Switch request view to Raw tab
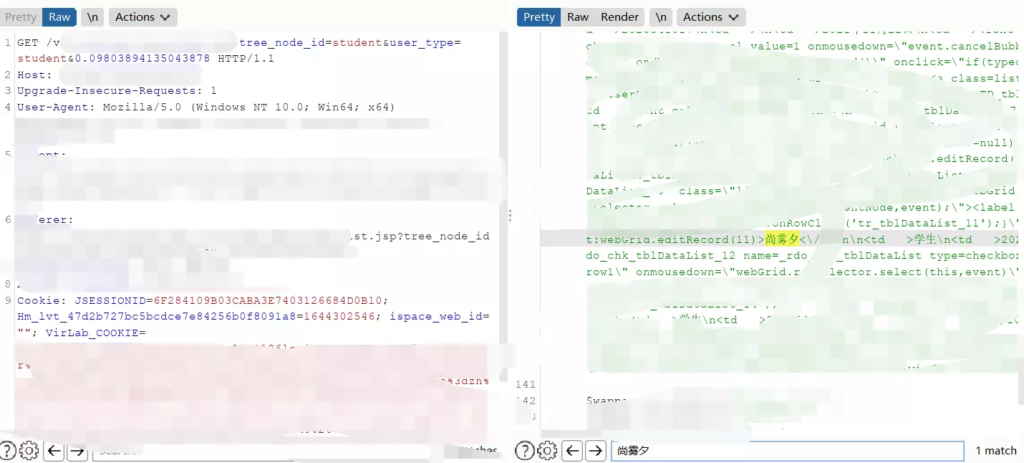Image resolution: width=1024 pixels, height=463 pixels. point(59,17)
